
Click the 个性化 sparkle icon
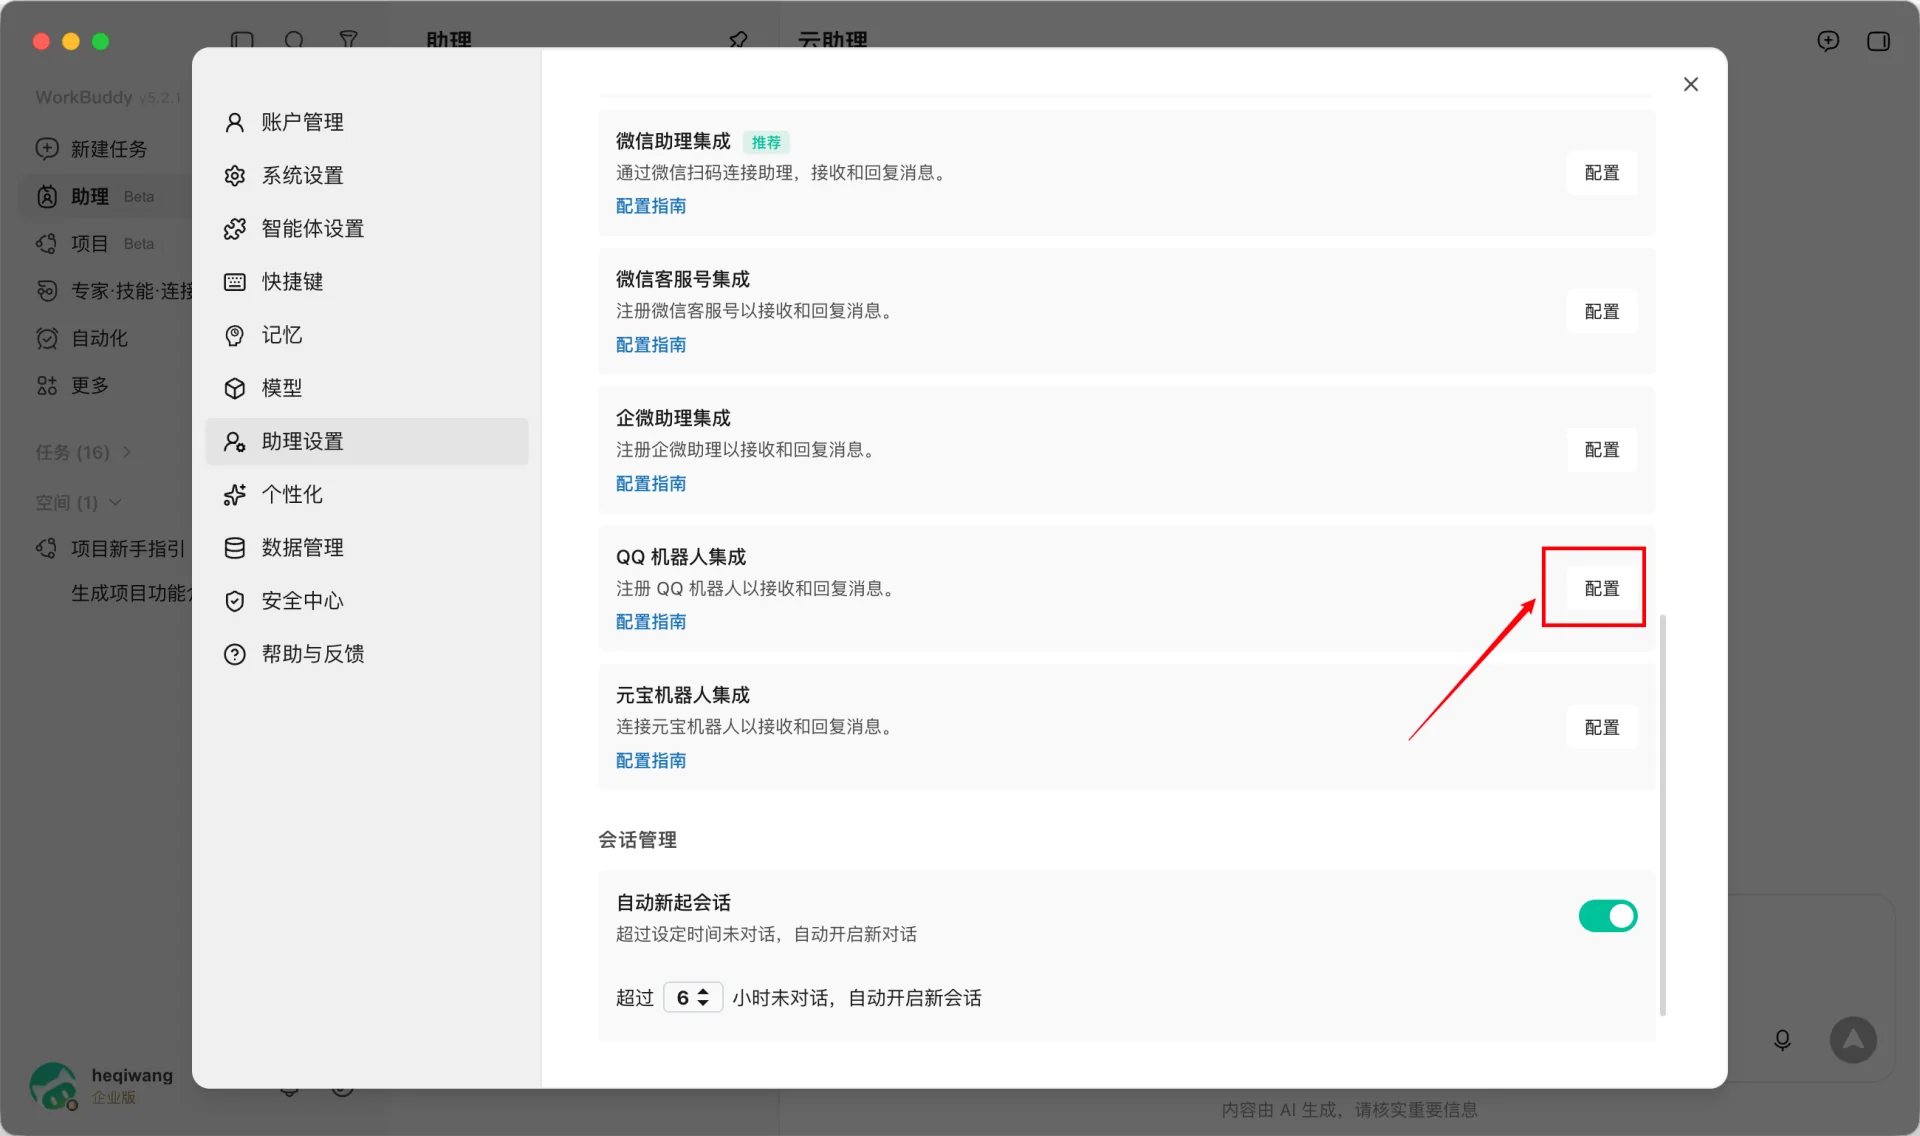click(x=235, y=494)
